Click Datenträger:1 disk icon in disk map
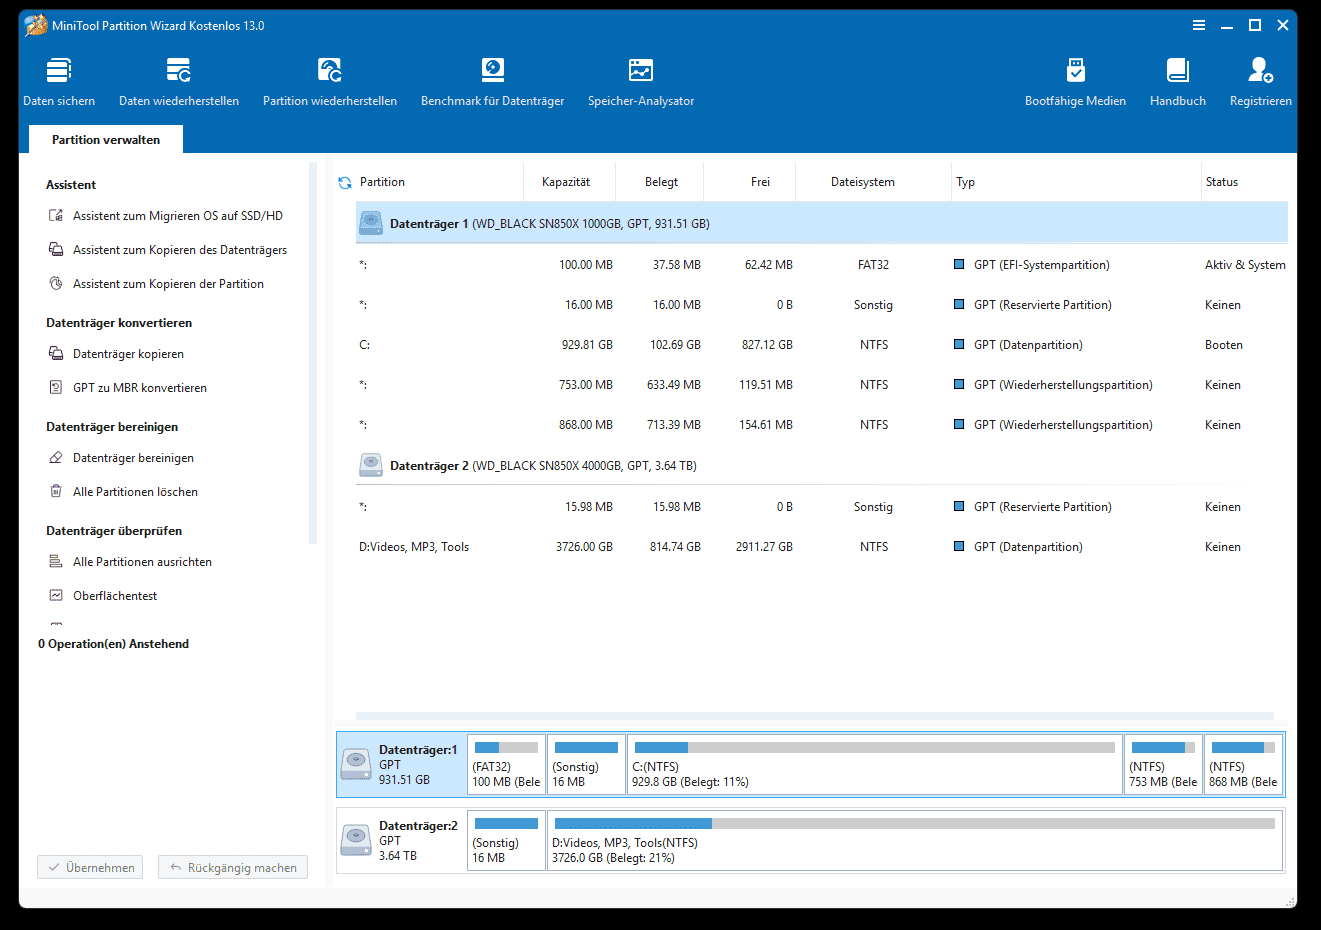The width and height of the screenshot is (1321, 930). coord(356,764)
